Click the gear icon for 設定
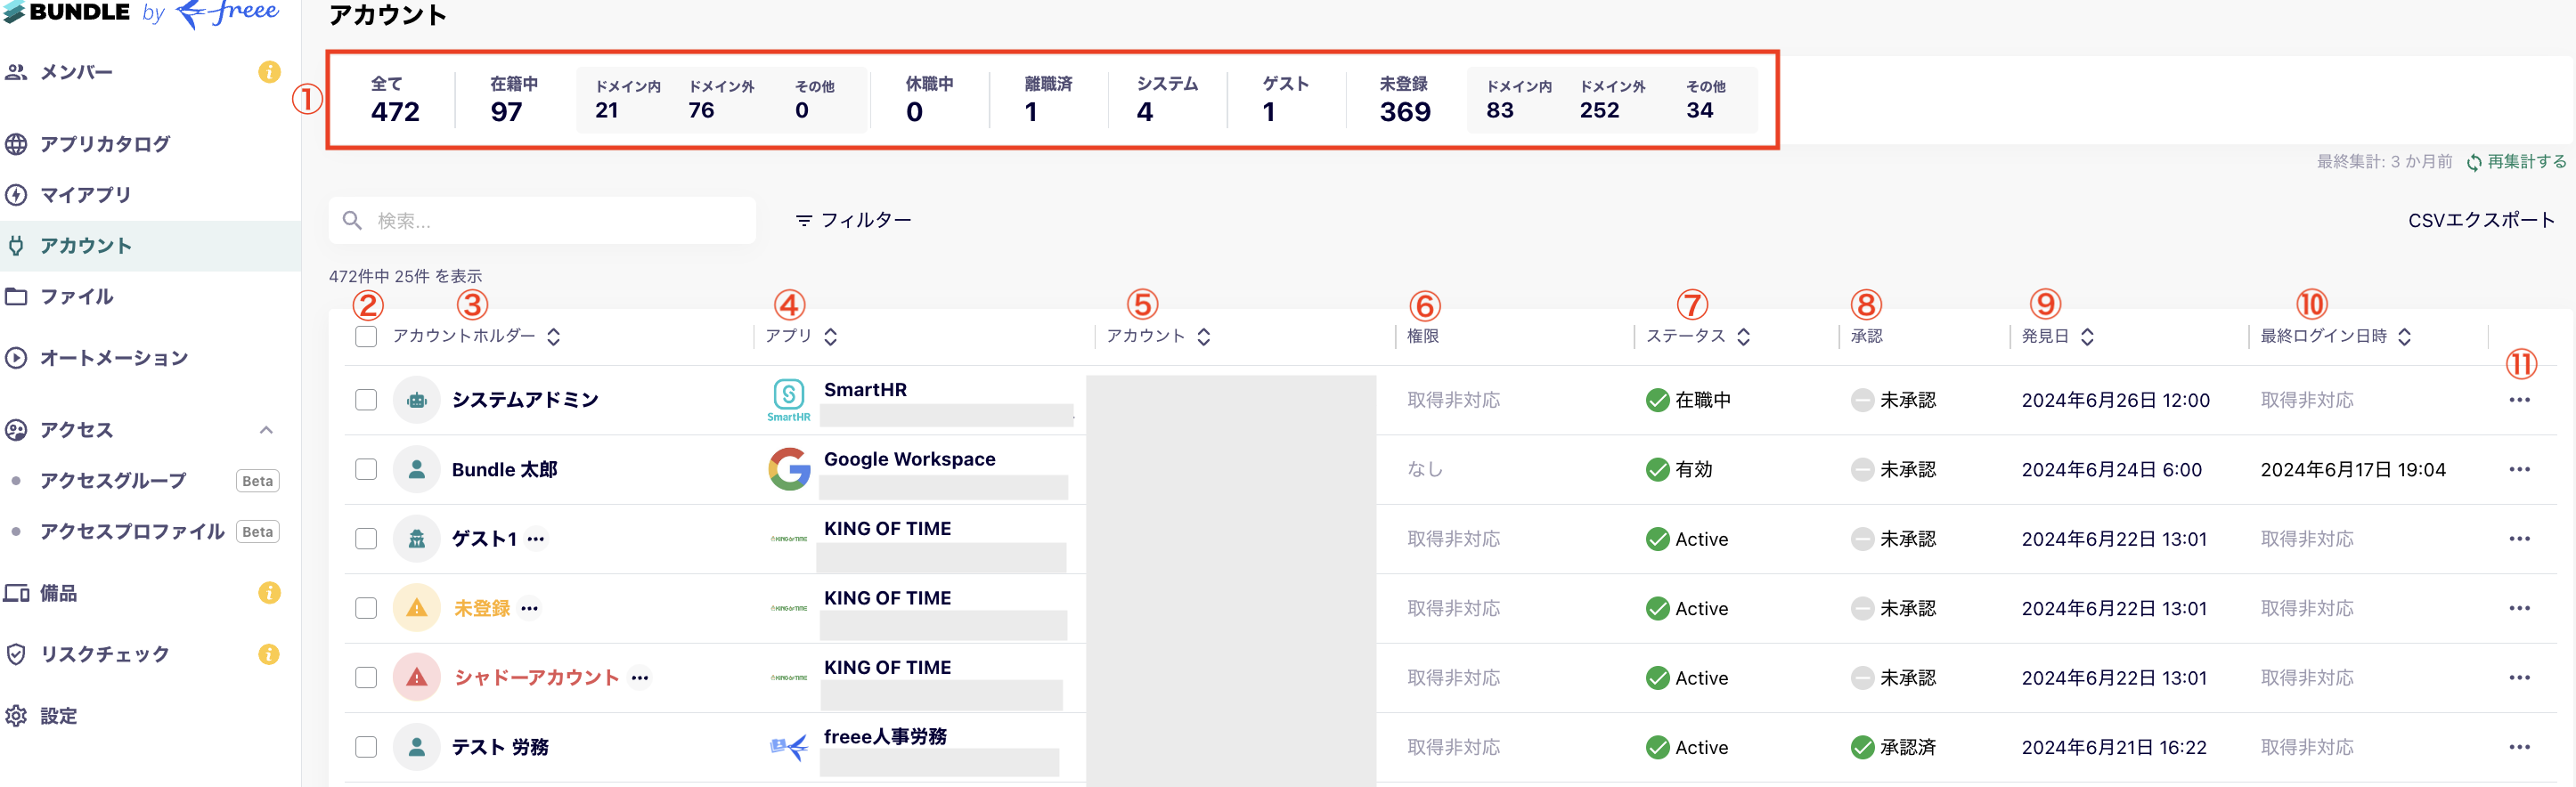Viewport: 2576px width, 787px height. (16, 716)
